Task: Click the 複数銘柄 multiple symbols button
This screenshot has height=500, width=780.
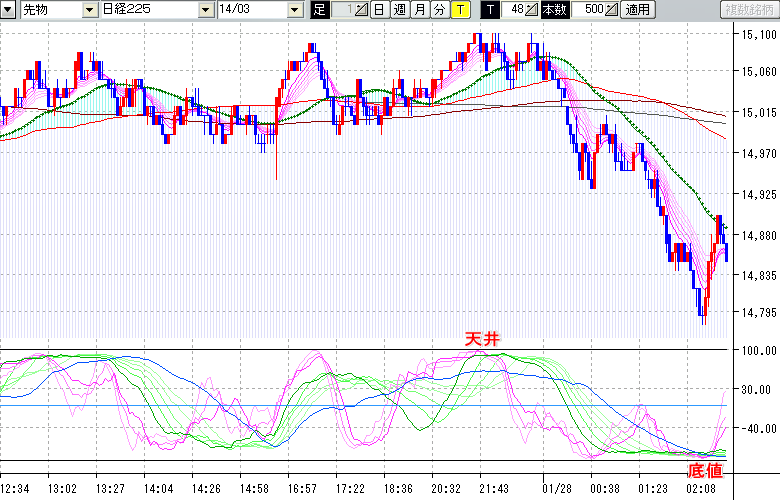Action: point(749,10)
